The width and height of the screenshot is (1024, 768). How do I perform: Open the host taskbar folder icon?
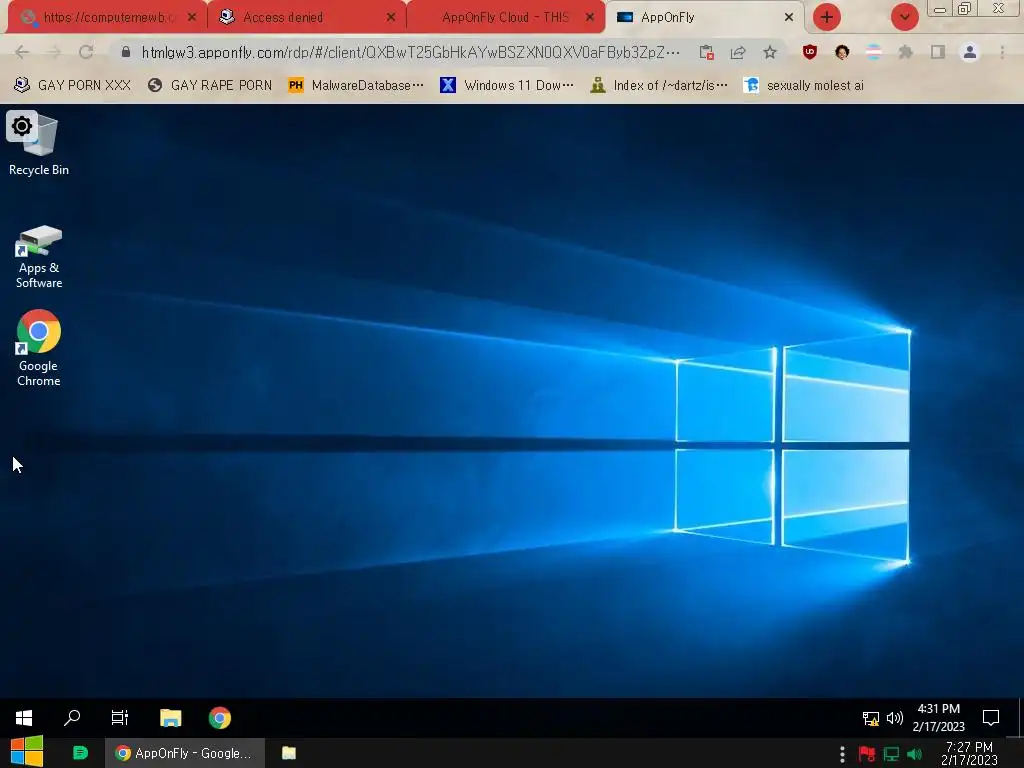coord(289,753)
